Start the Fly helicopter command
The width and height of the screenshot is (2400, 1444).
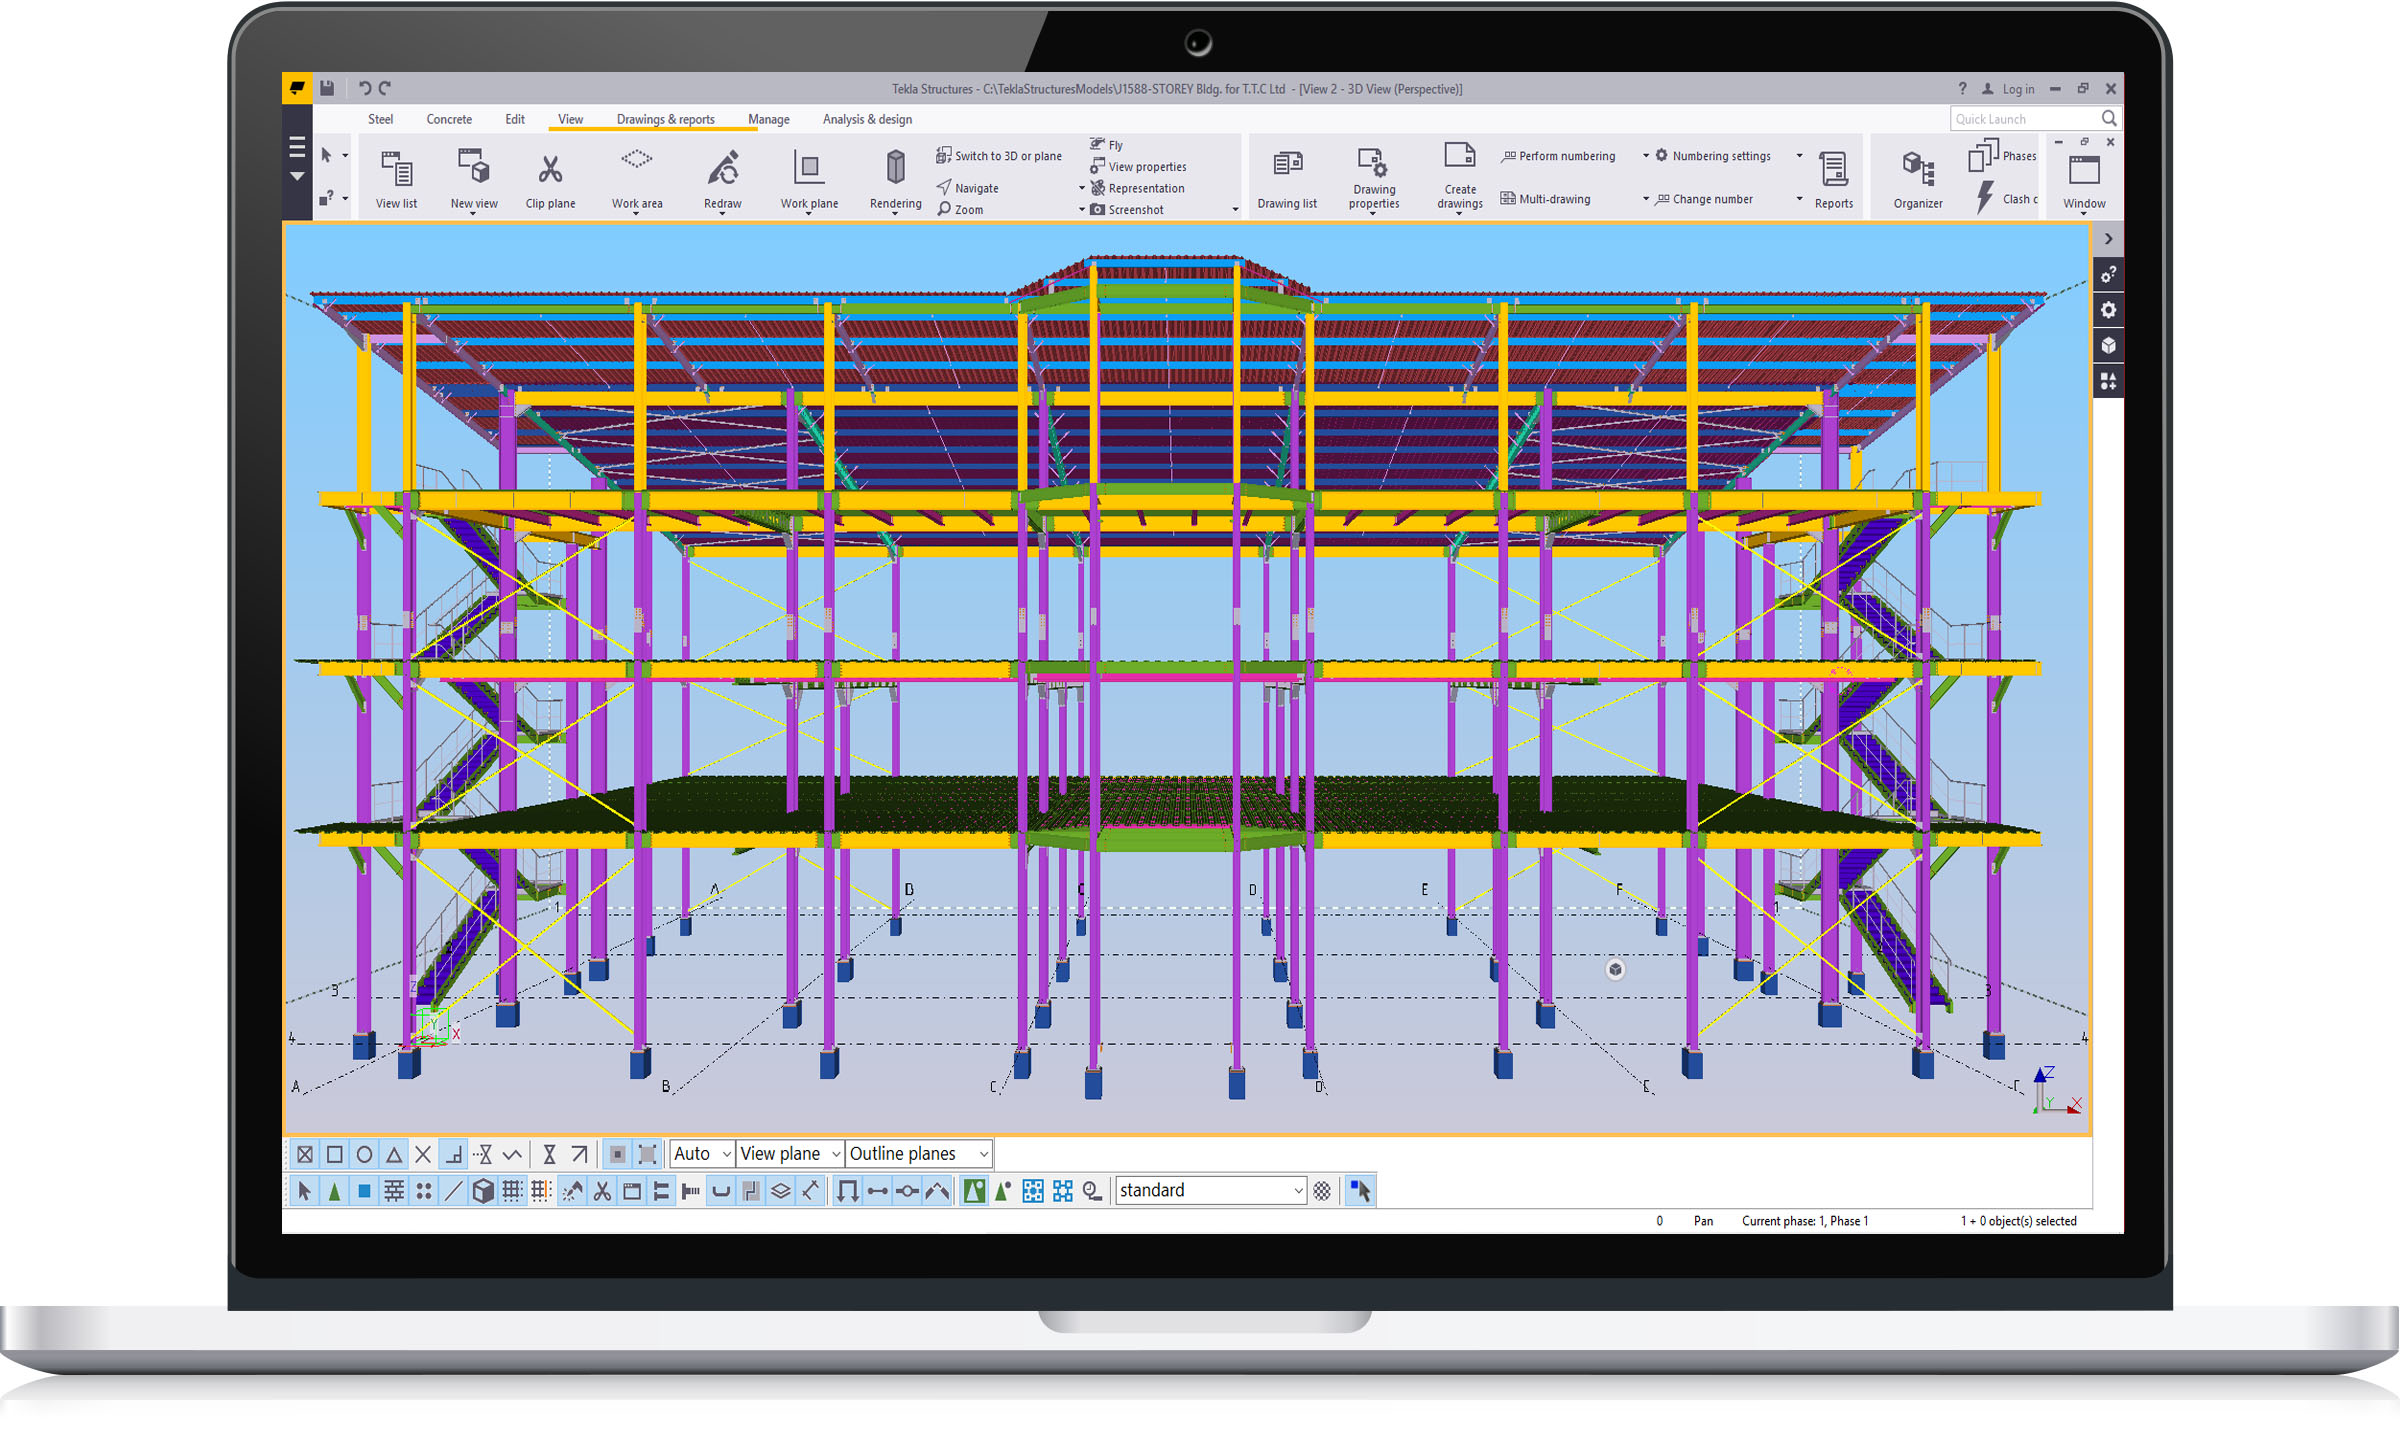(x=1106, y=144)
